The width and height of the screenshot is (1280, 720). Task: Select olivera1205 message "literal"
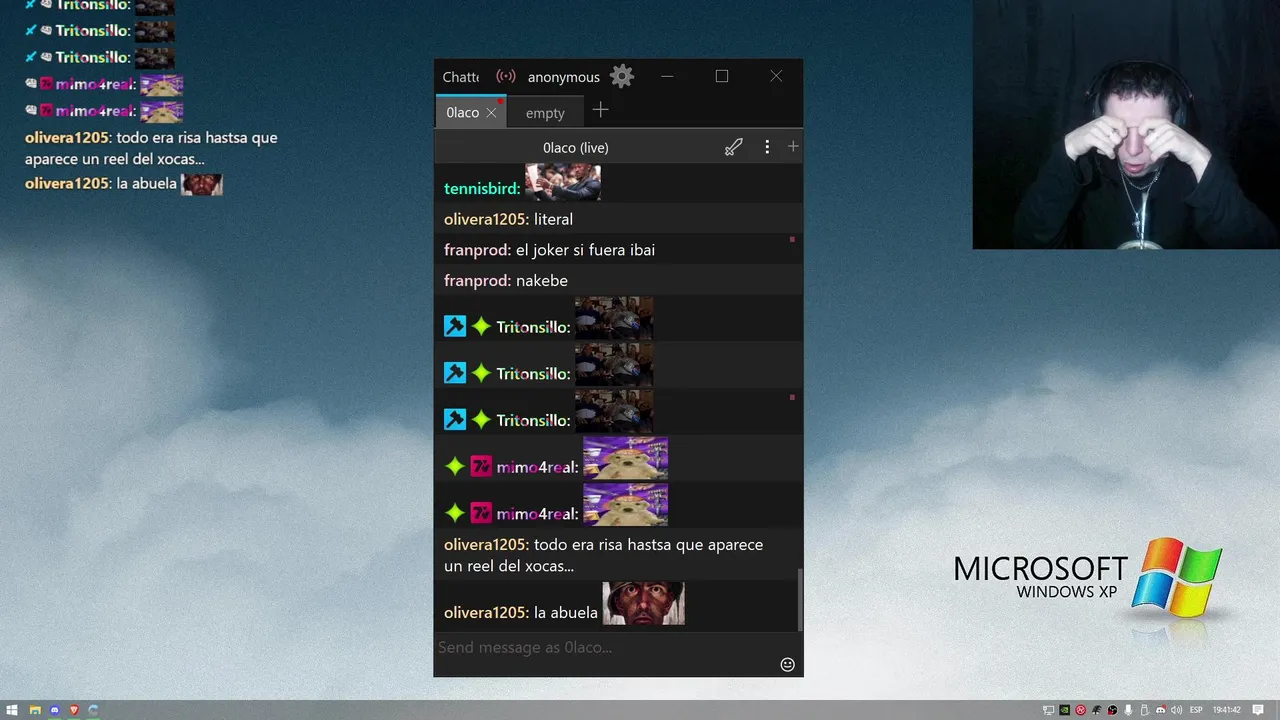tap(553, 219)
